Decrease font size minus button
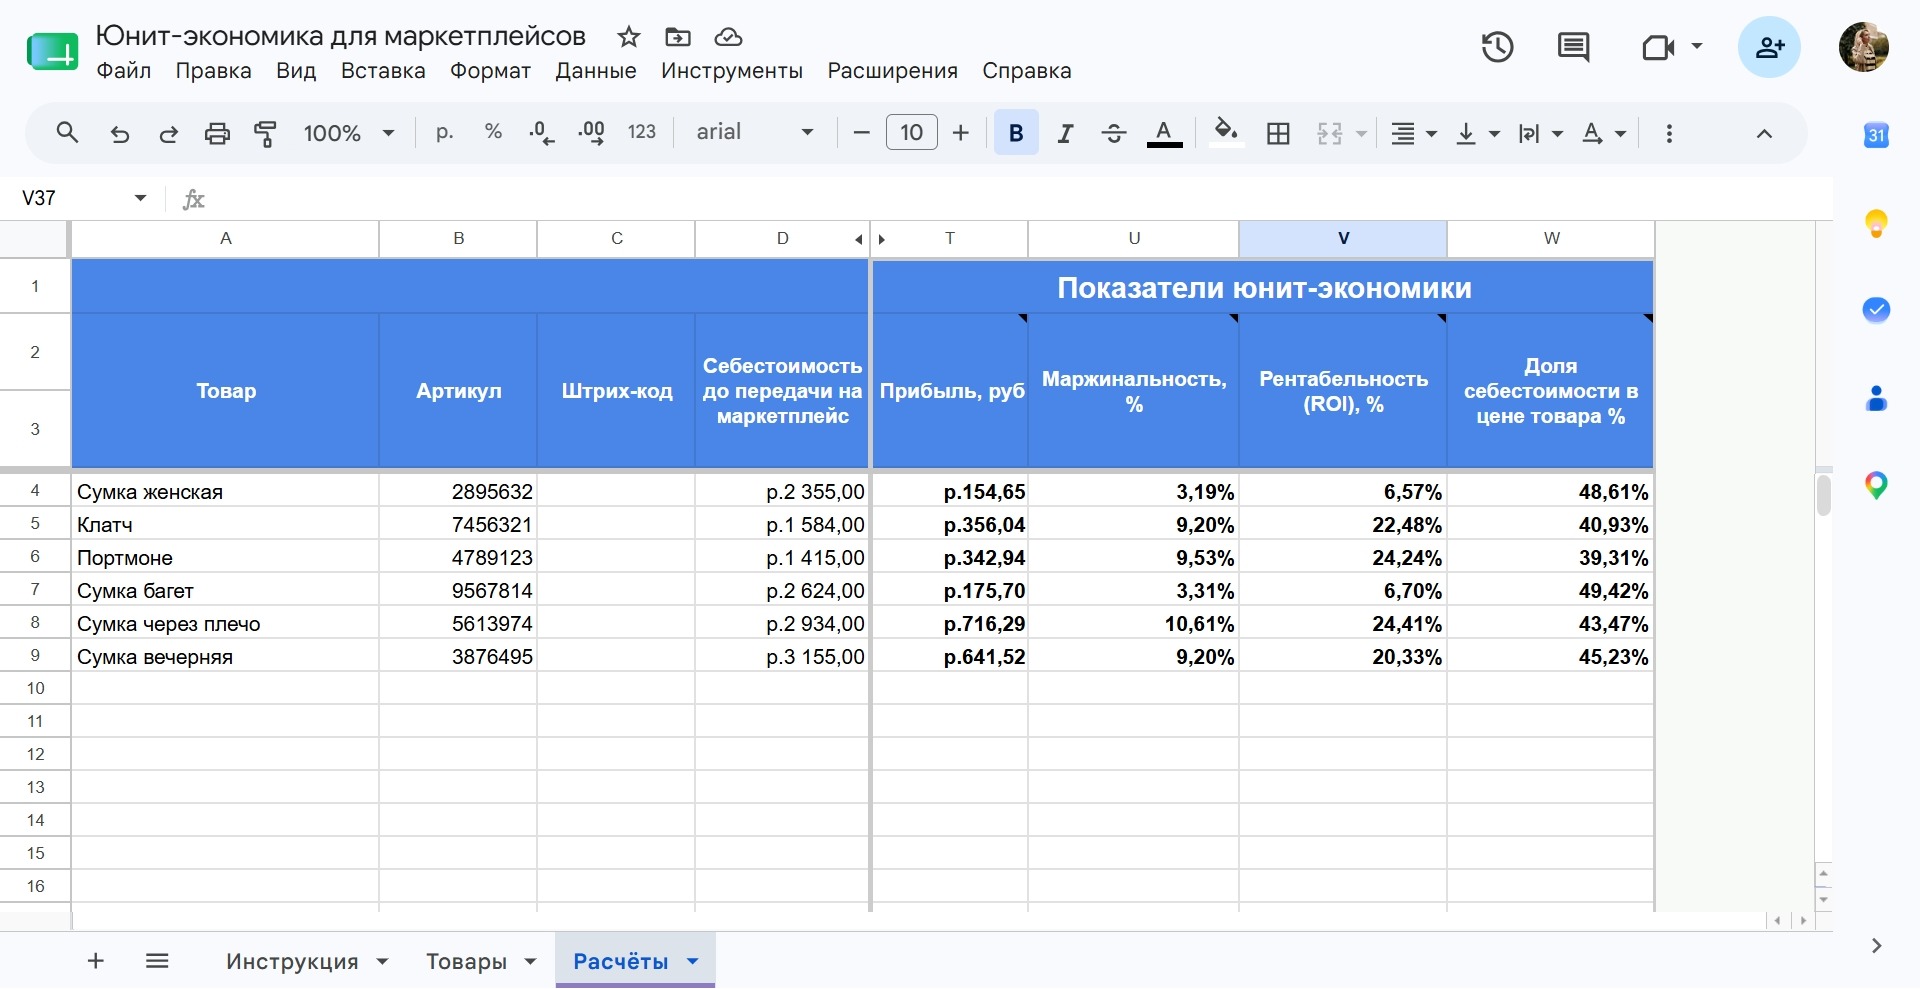1920x989 pixels. coord(861,133)
